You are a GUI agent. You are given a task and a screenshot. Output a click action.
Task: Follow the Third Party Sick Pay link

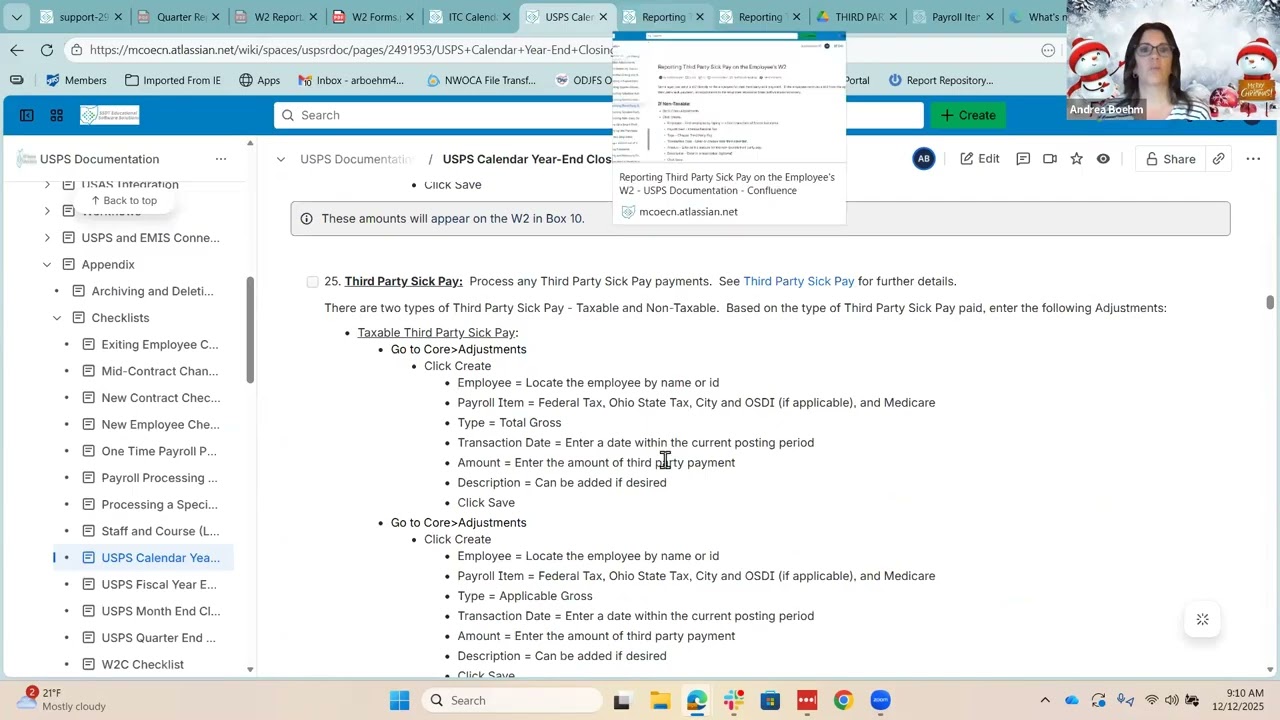coord(798,282)
